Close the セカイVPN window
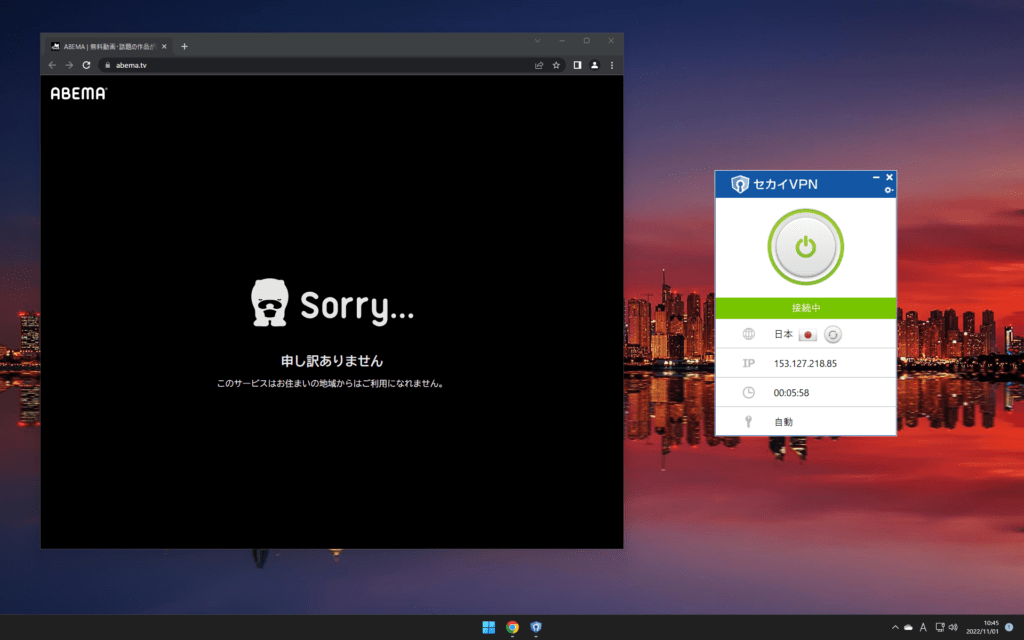Viewport: 1024px width, 640px height. 889,178
